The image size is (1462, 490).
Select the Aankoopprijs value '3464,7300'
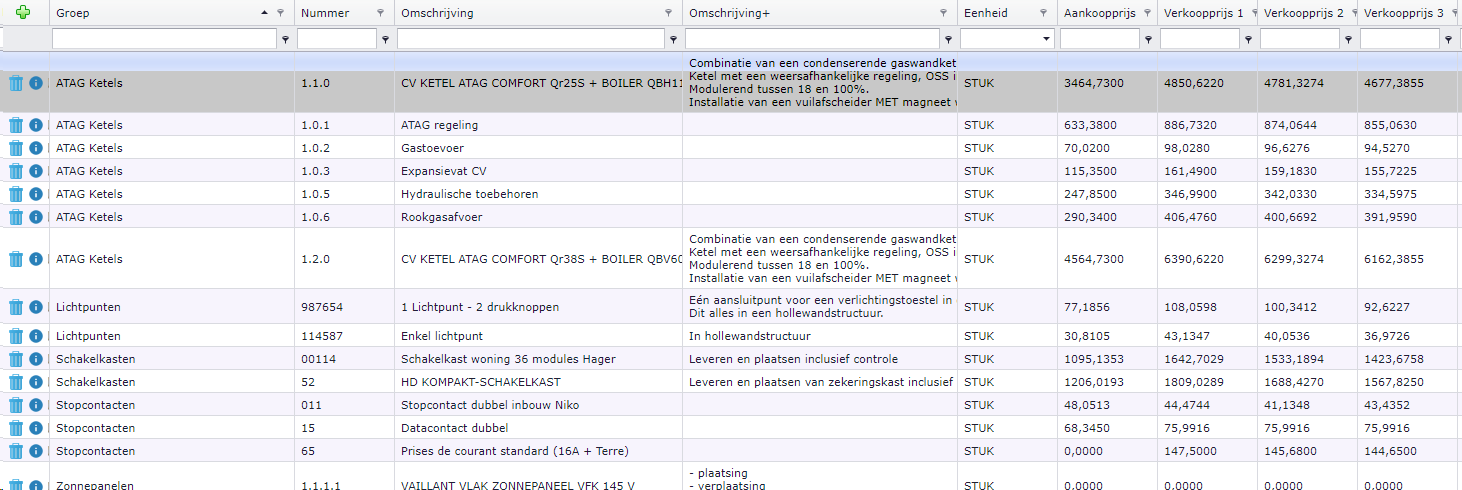tap(1094, 83)
